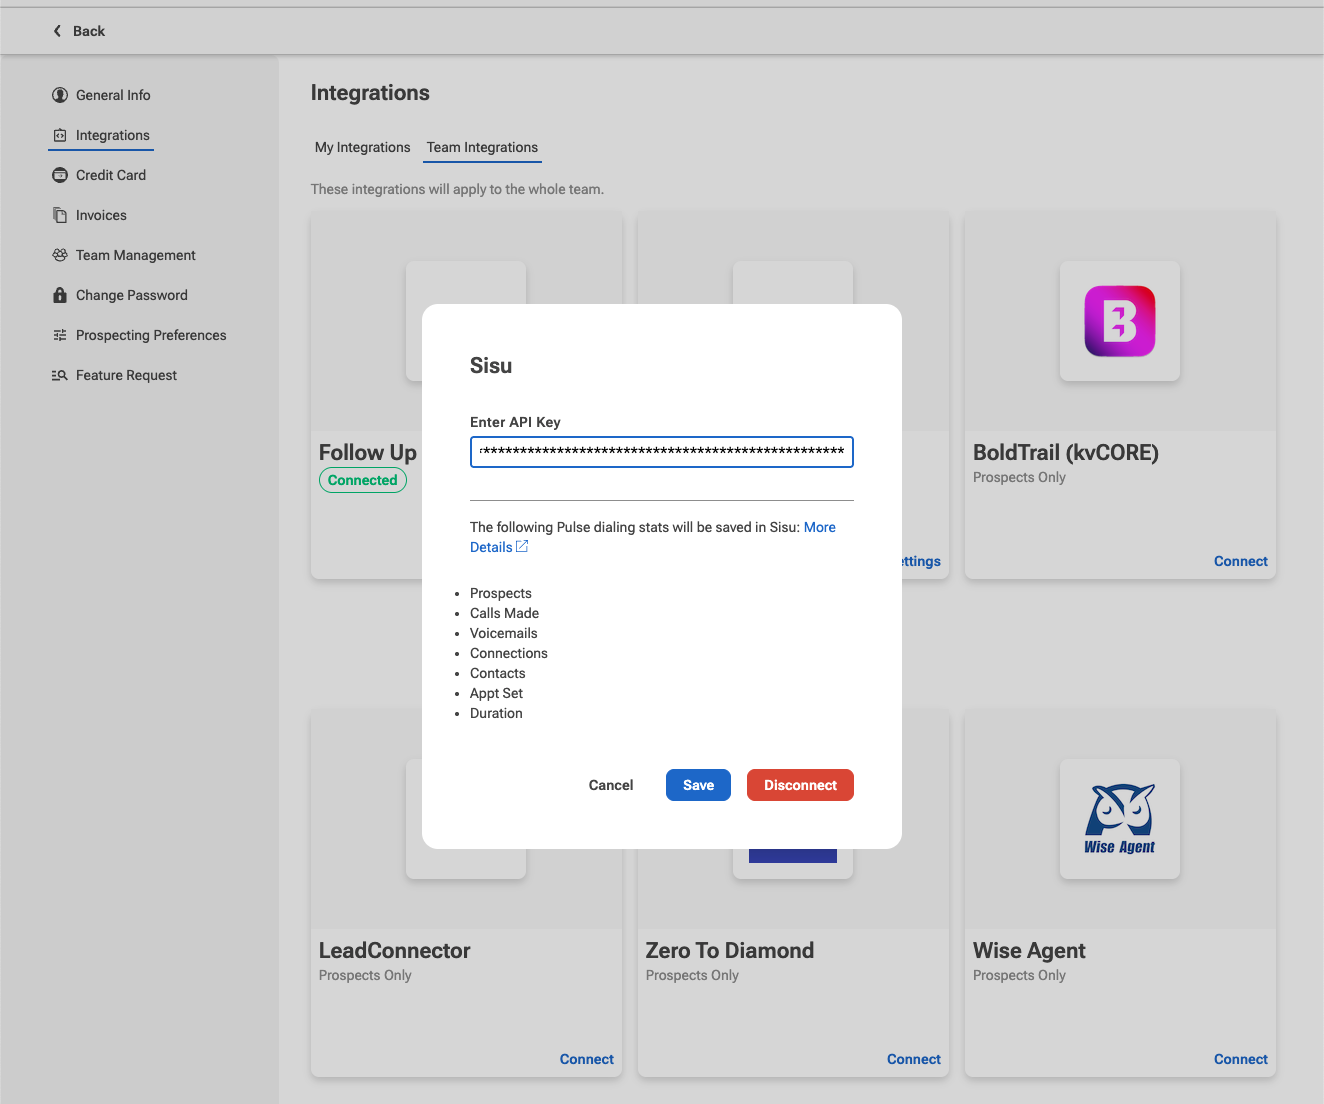
Task: Connect BoldTrail (kvCORE) integration
Action: [x=1240, y=561]
